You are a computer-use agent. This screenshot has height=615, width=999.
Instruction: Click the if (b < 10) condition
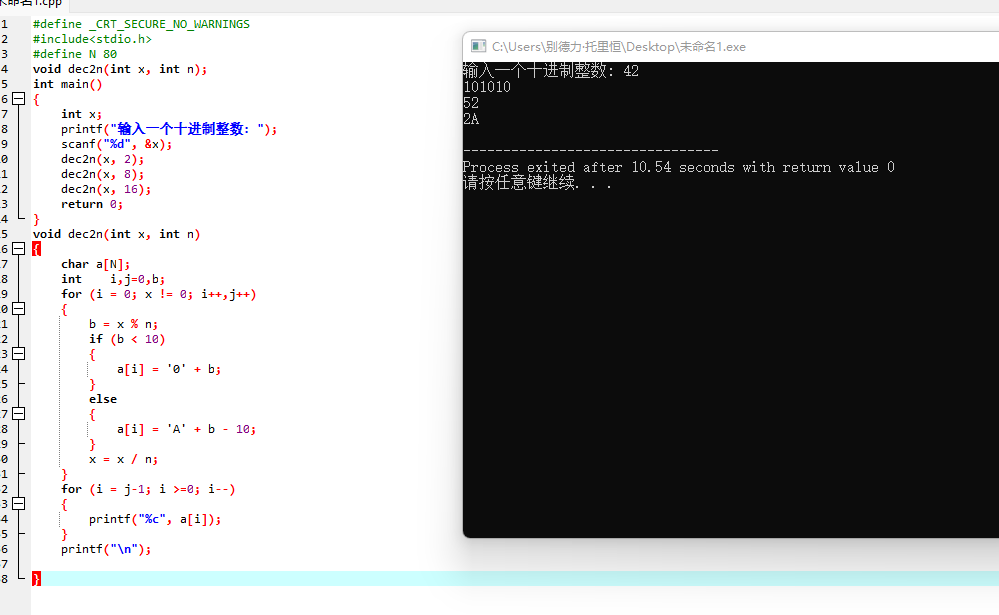click(x=127, y=339)
